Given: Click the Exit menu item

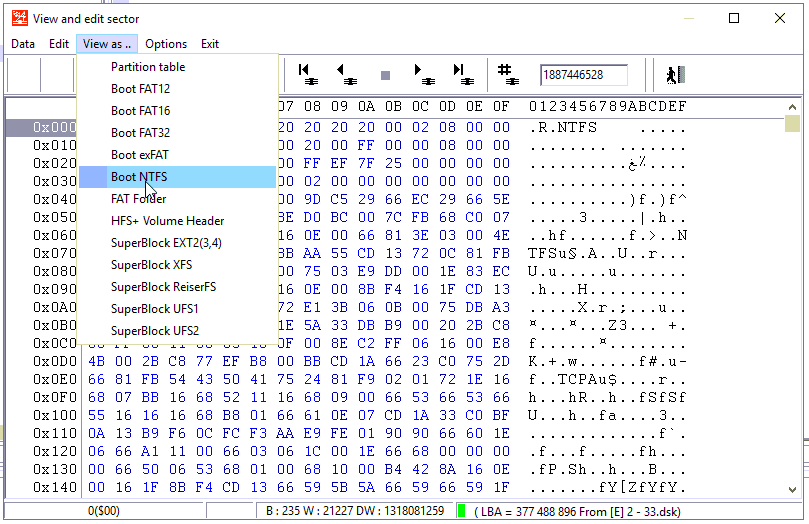Looking at the screenshot, I should 210,44.
